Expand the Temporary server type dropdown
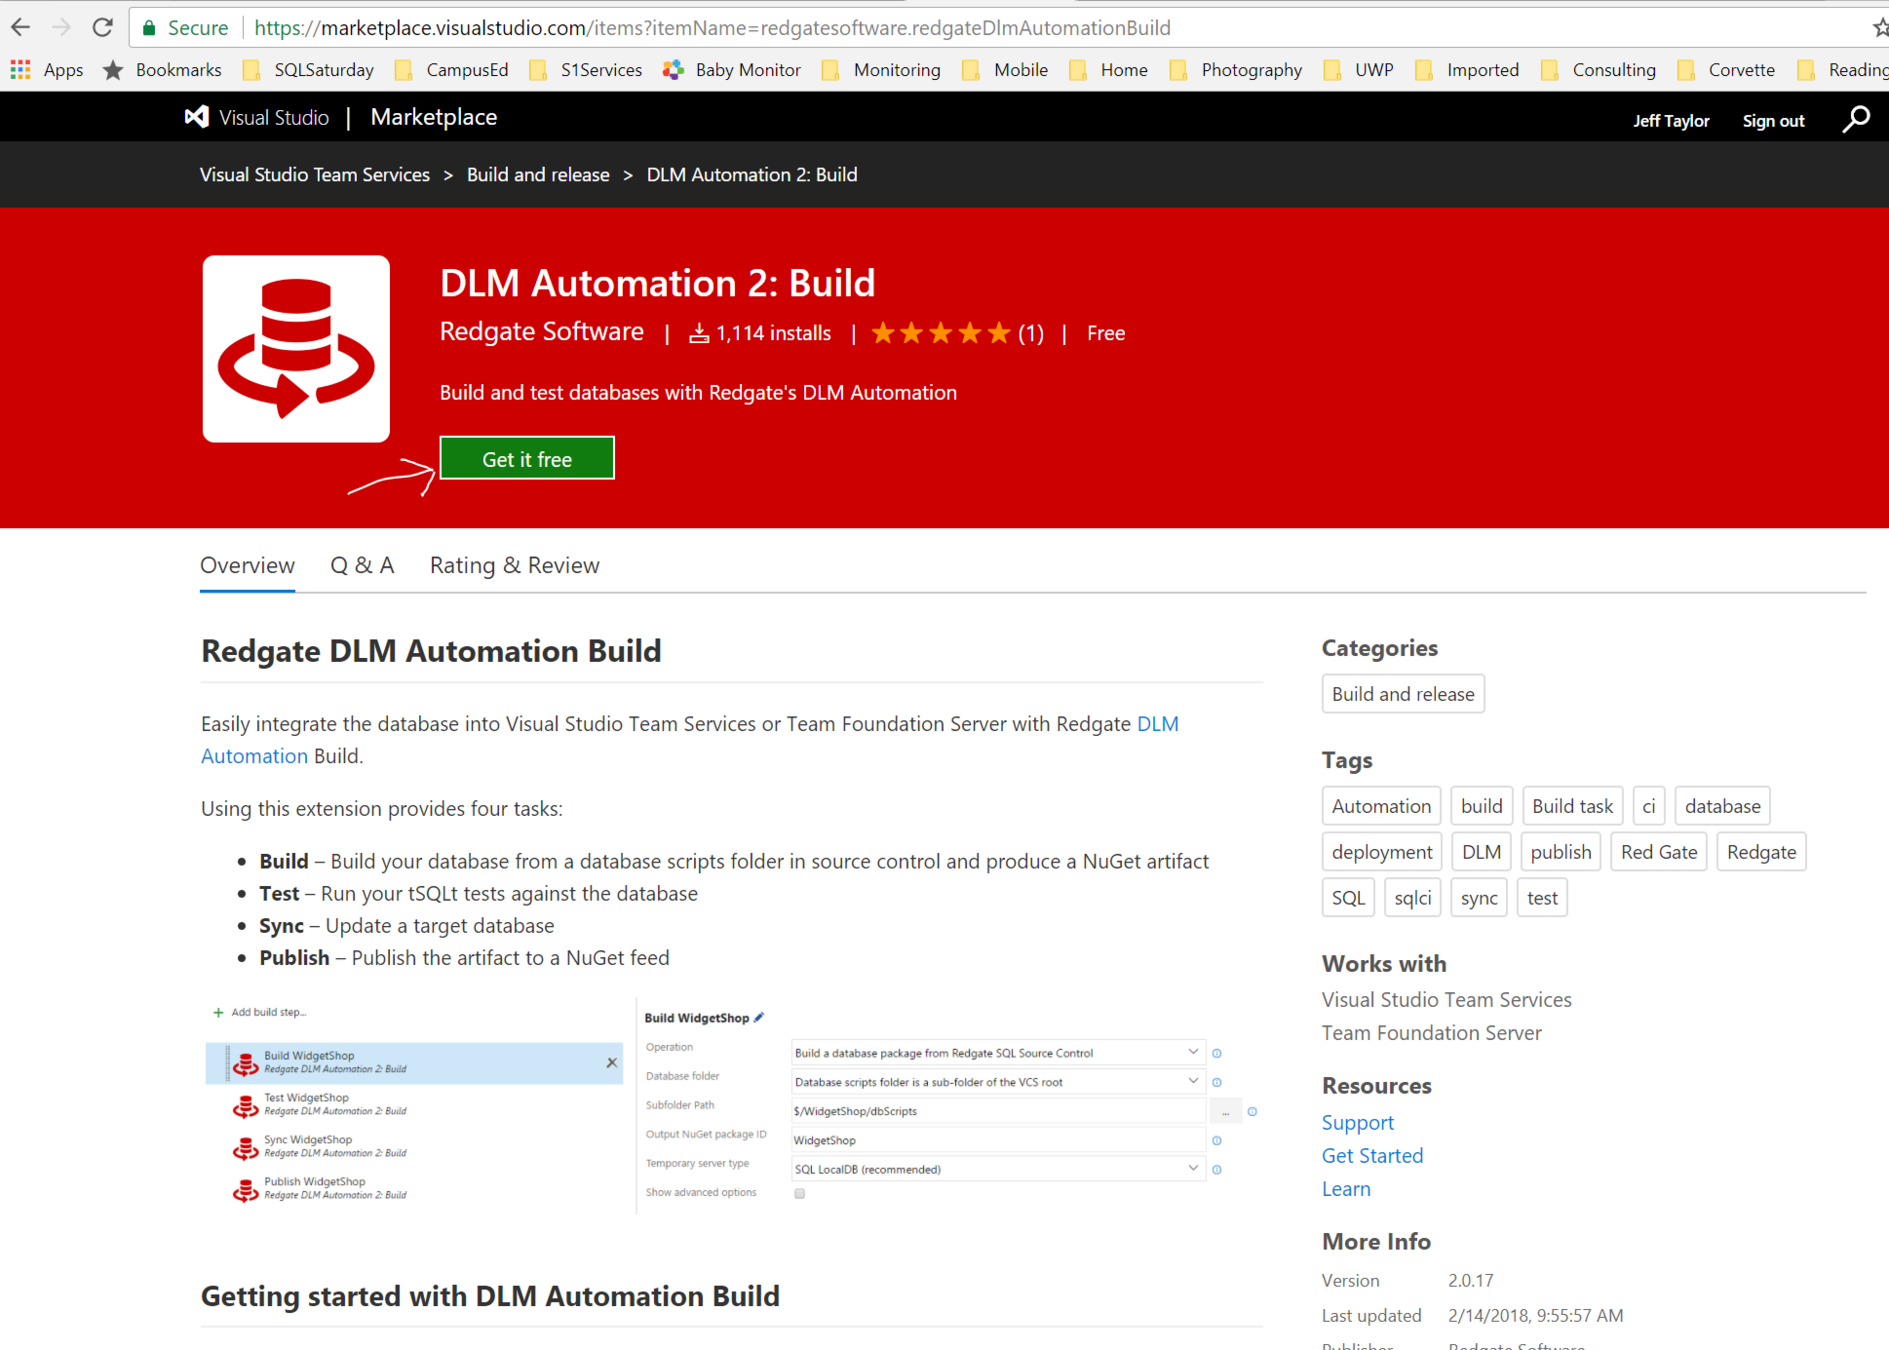Screen dimensions: 1889x1350 click(x=1193, y=1168)
